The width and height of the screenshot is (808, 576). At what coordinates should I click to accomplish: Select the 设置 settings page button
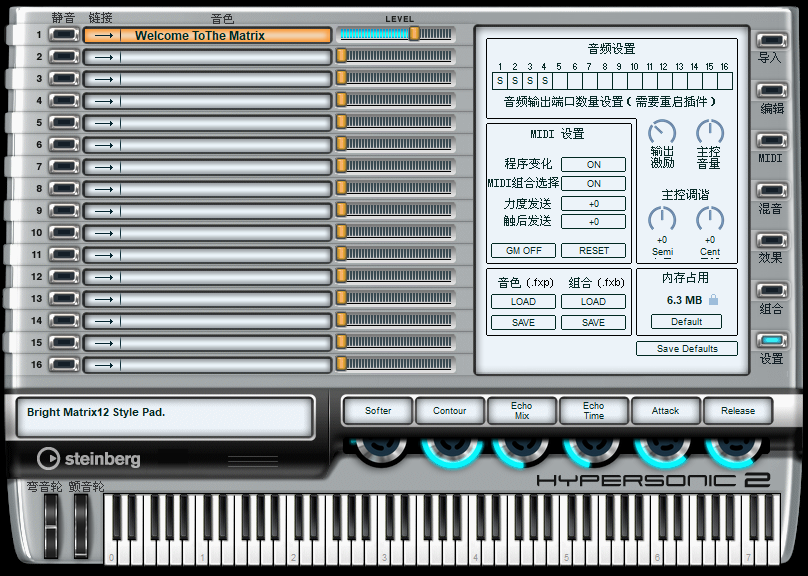pos(771,340)
